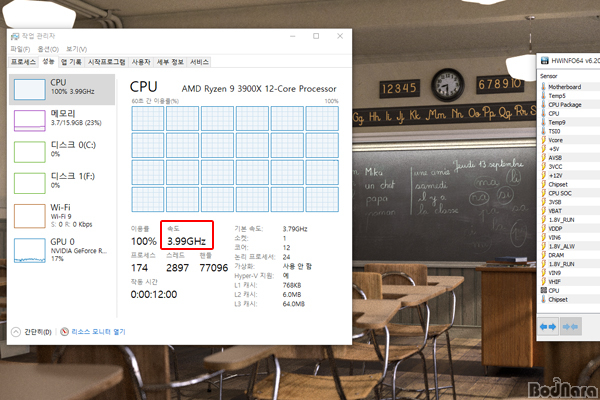
Task: Click the first logical processor graph cell
Action: pos(148,119)
